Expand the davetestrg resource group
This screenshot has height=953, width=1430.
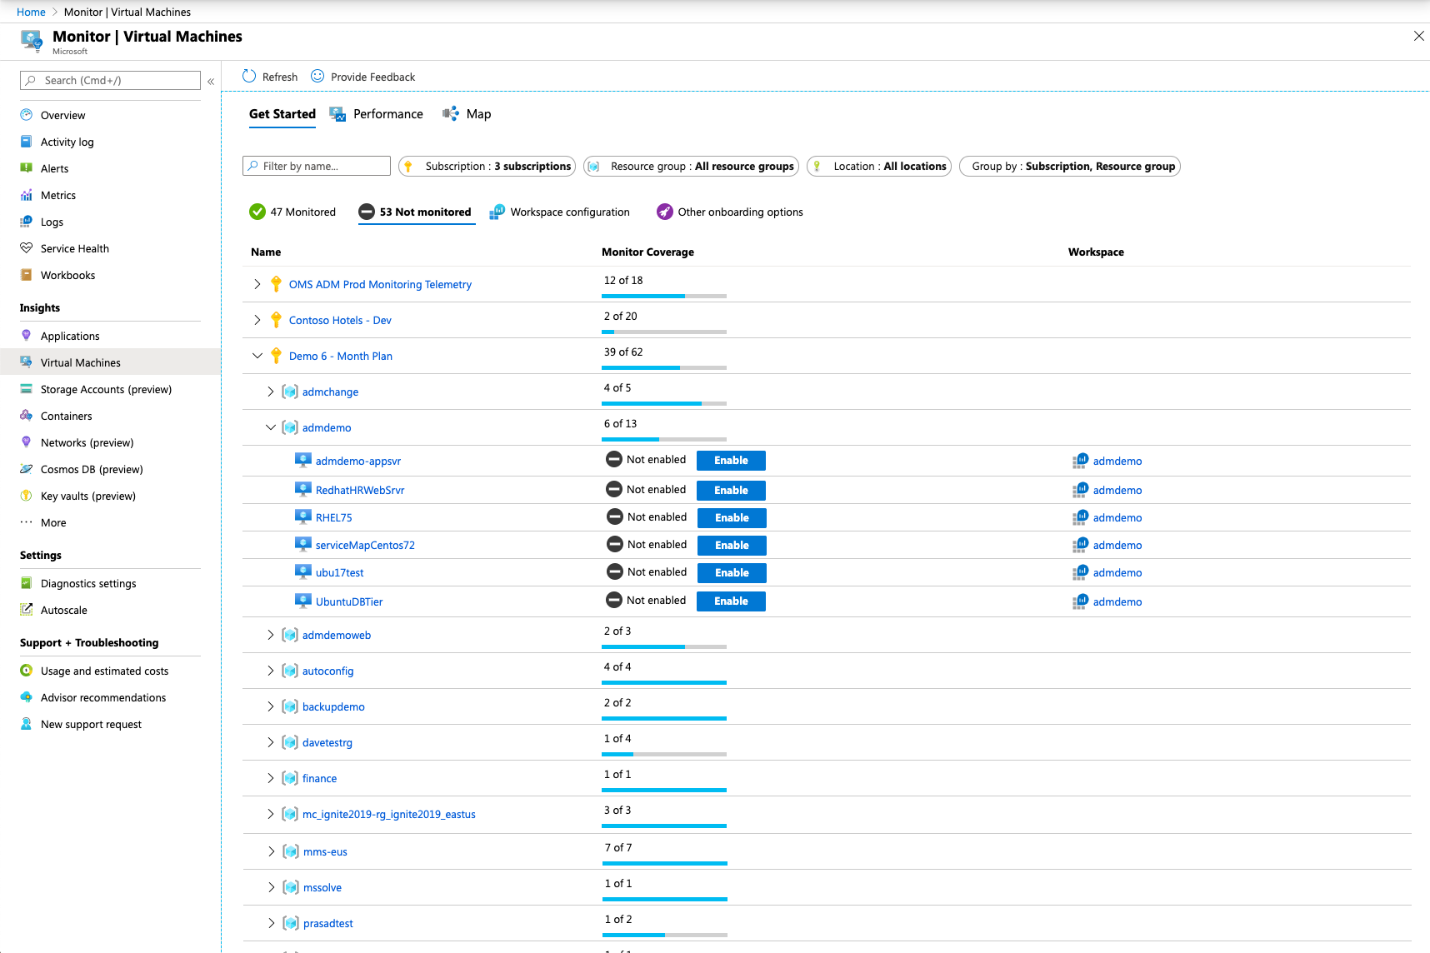270,743
